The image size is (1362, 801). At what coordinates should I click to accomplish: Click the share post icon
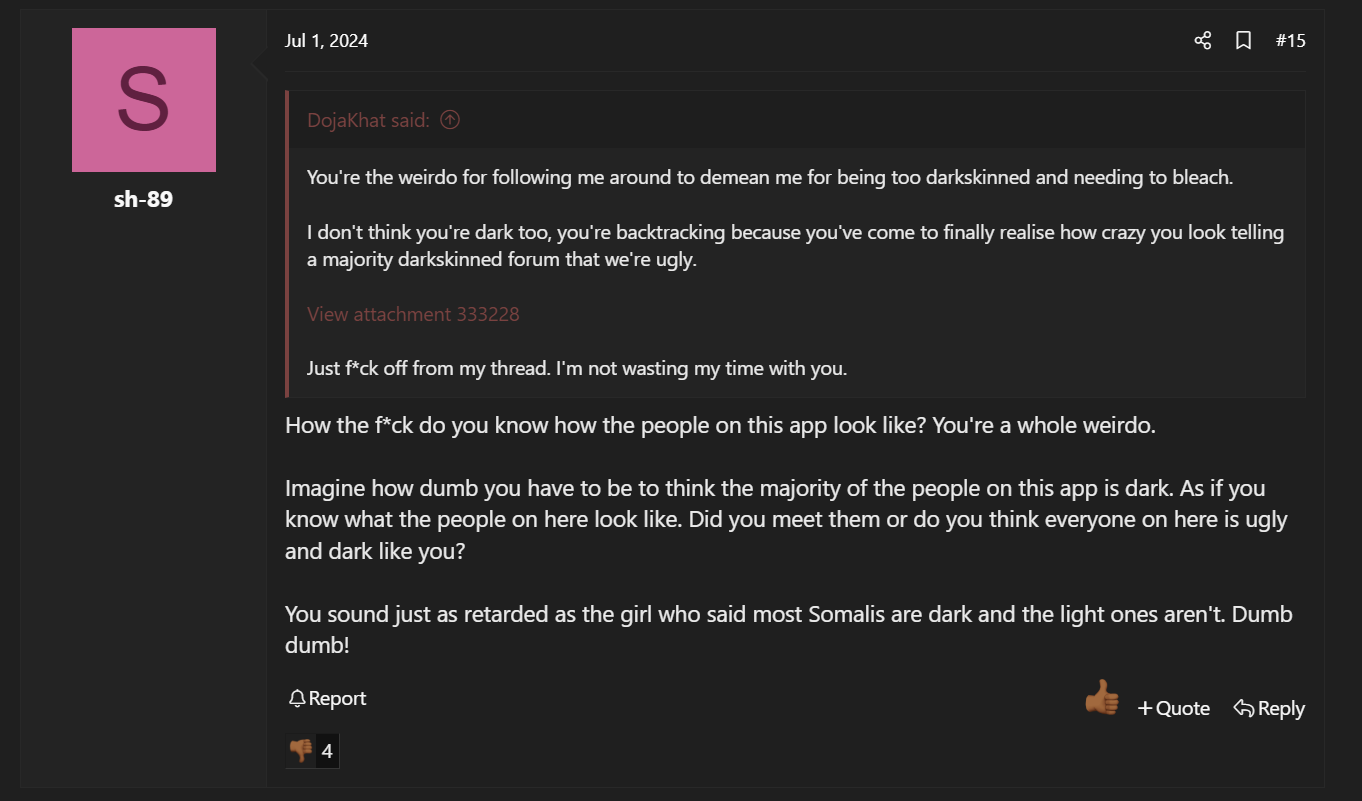pos(1203,41)
